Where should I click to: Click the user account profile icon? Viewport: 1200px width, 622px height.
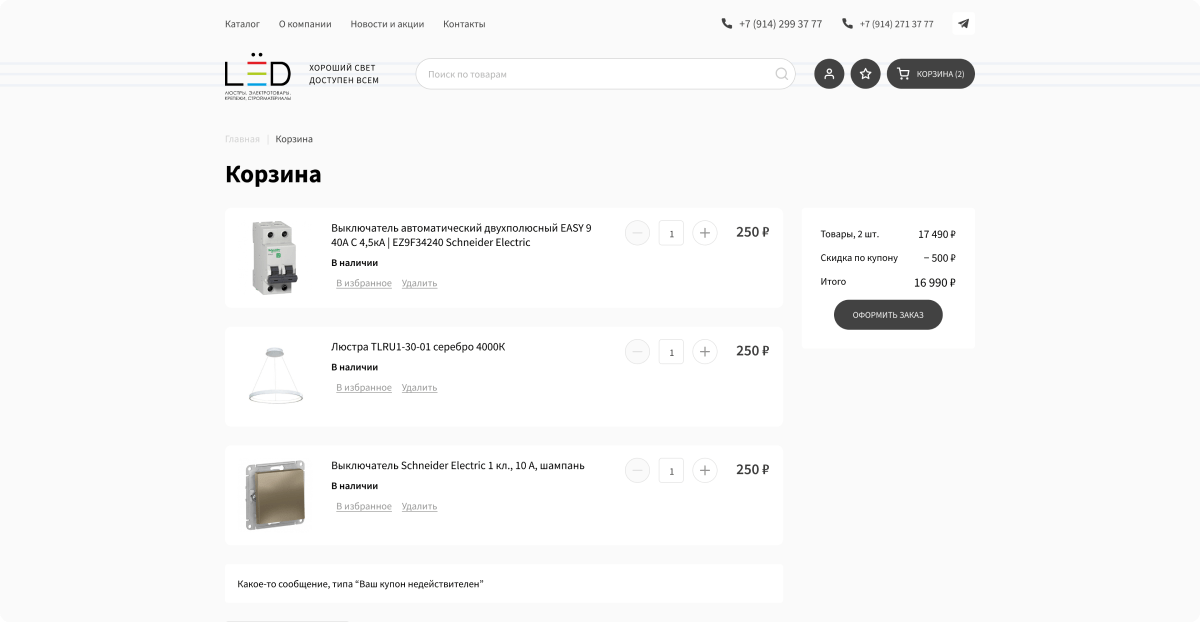[x=829, y=74]
